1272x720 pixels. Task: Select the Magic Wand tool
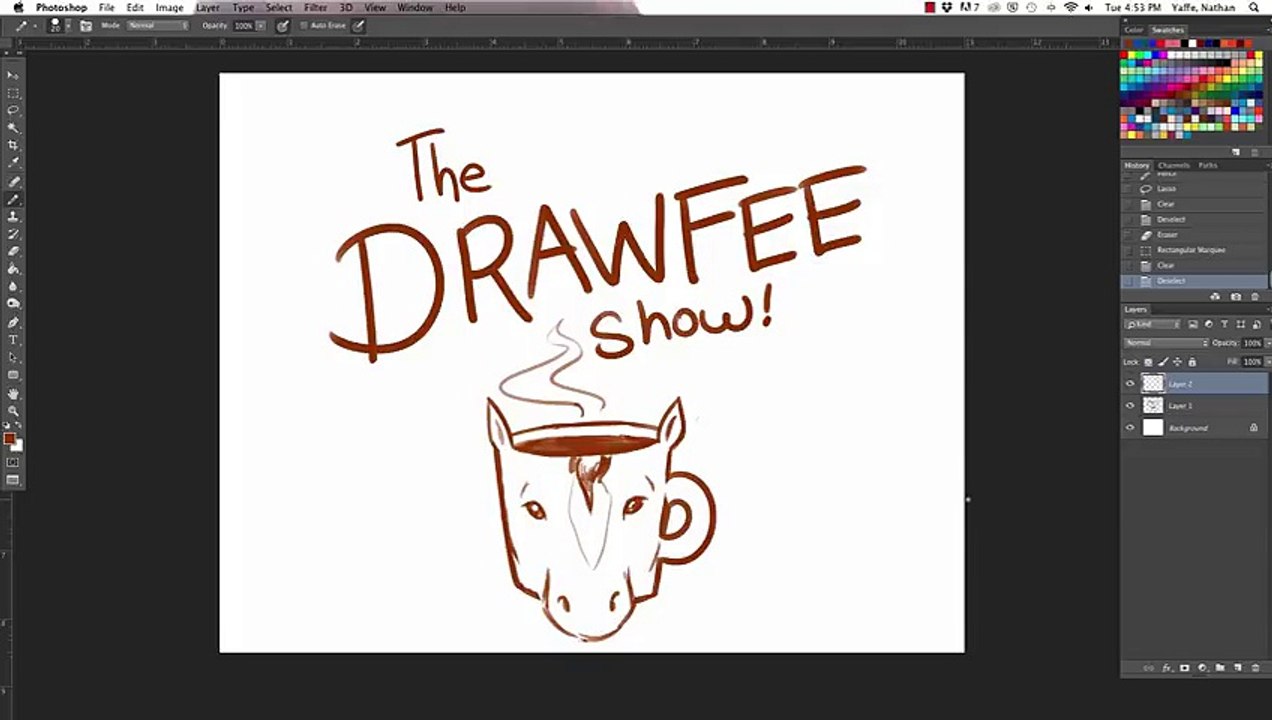(13, 128)
